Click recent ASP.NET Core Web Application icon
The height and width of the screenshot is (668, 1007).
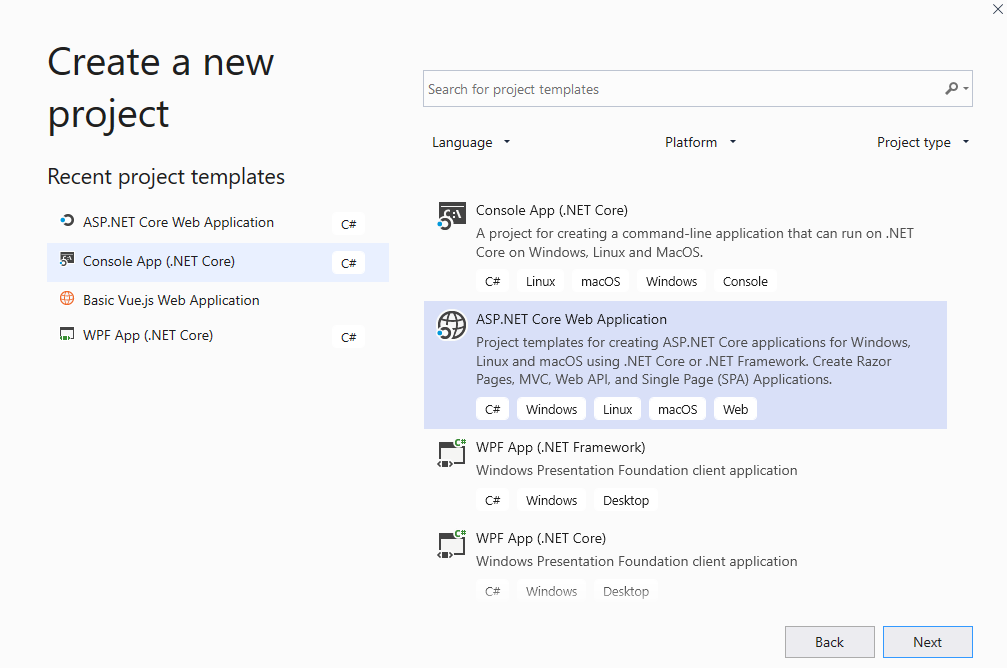pyautogui.click(x=67, y=222)
